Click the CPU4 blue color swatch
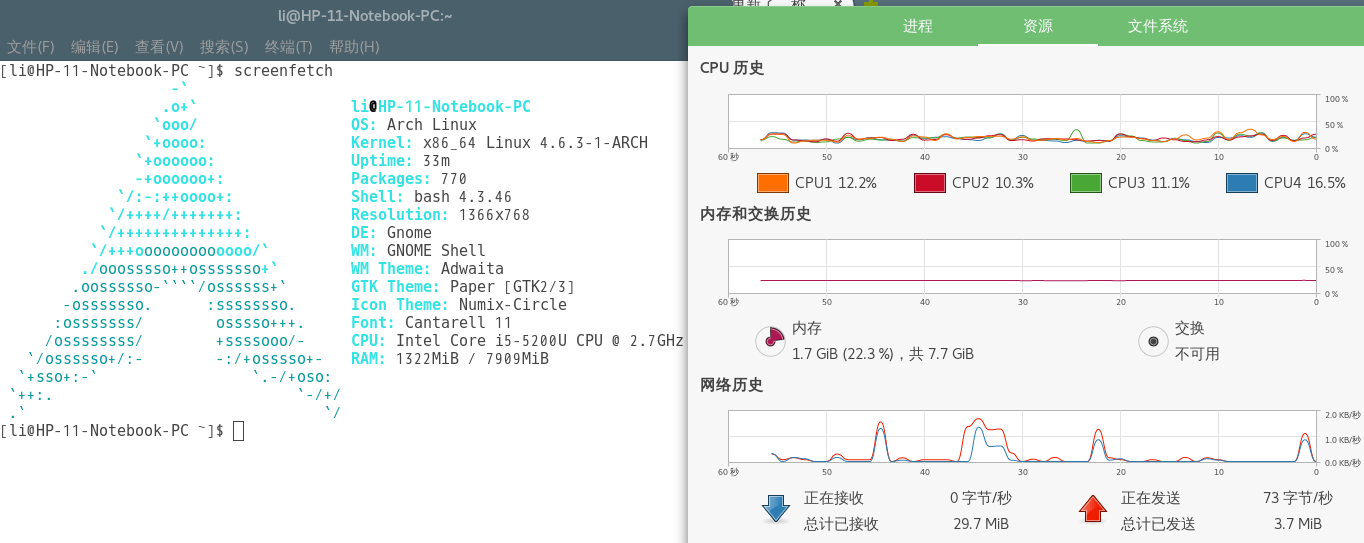Screen dimensions: 1364x543 pyautogui.click(x=1242, y=183)
